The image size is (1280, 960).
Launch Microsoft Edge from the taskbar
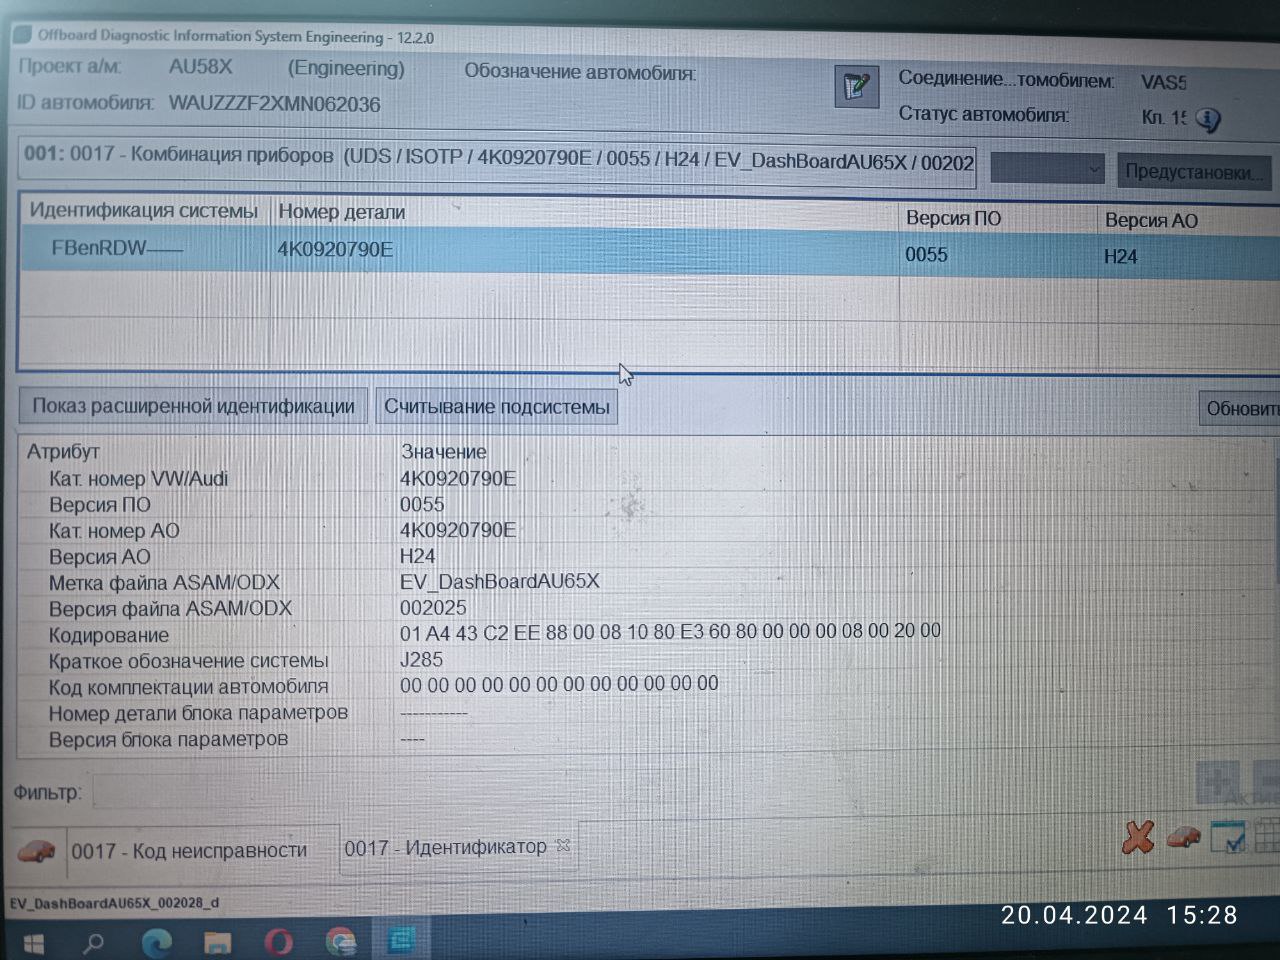coord(156,942)
